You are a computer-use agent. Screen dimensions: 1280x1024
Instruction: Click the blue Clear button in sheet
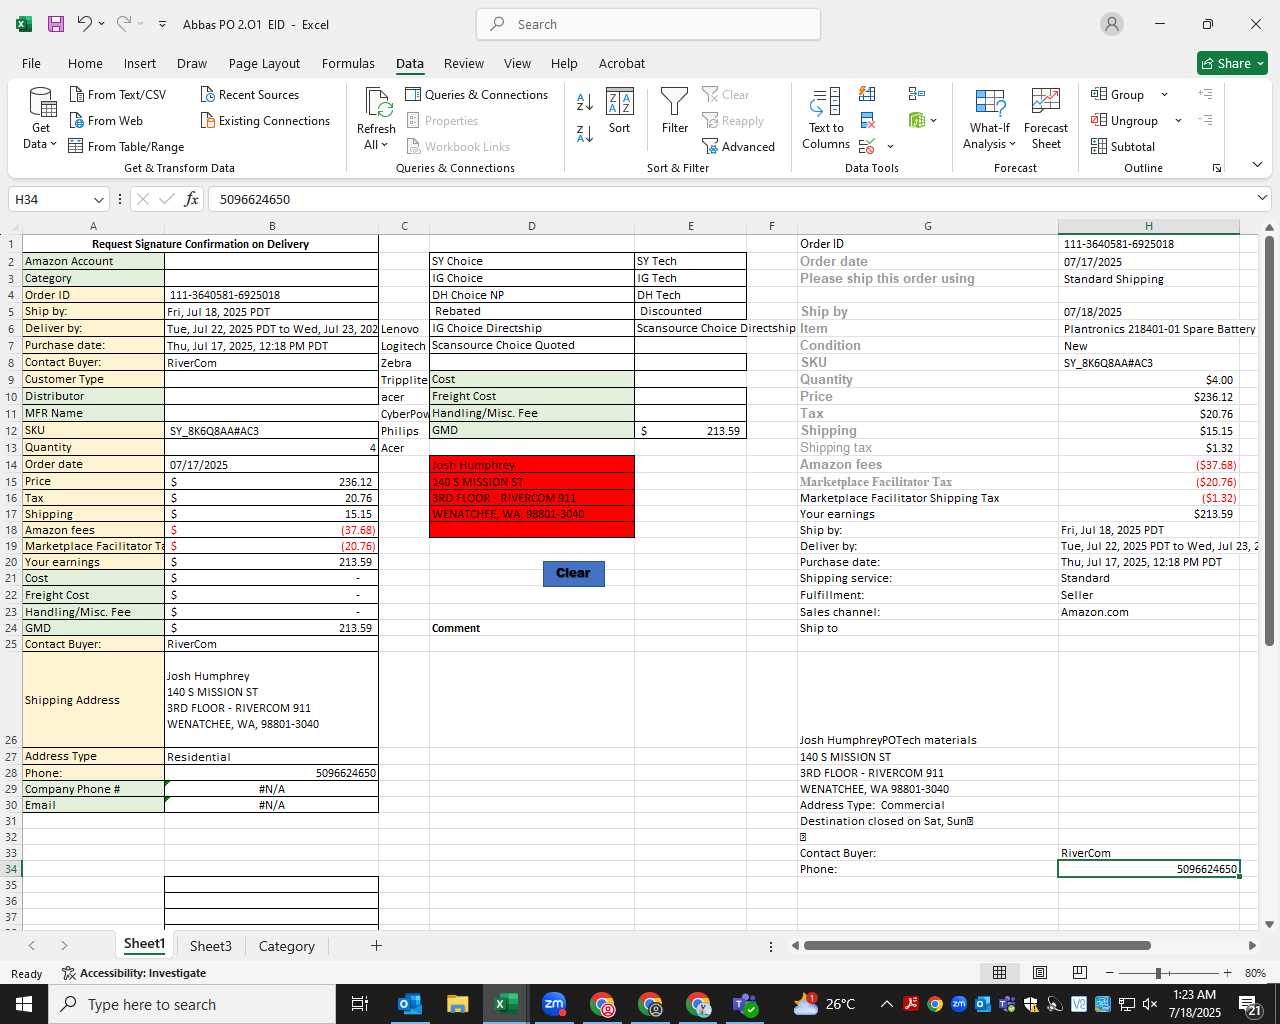[573, 573]
